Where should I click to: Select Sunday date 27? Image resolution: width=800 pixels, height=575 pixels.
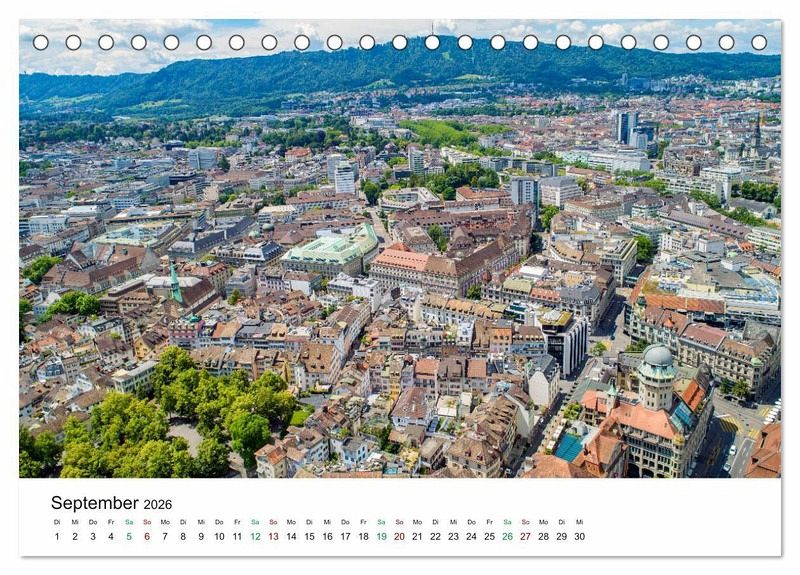coord(525,537)
